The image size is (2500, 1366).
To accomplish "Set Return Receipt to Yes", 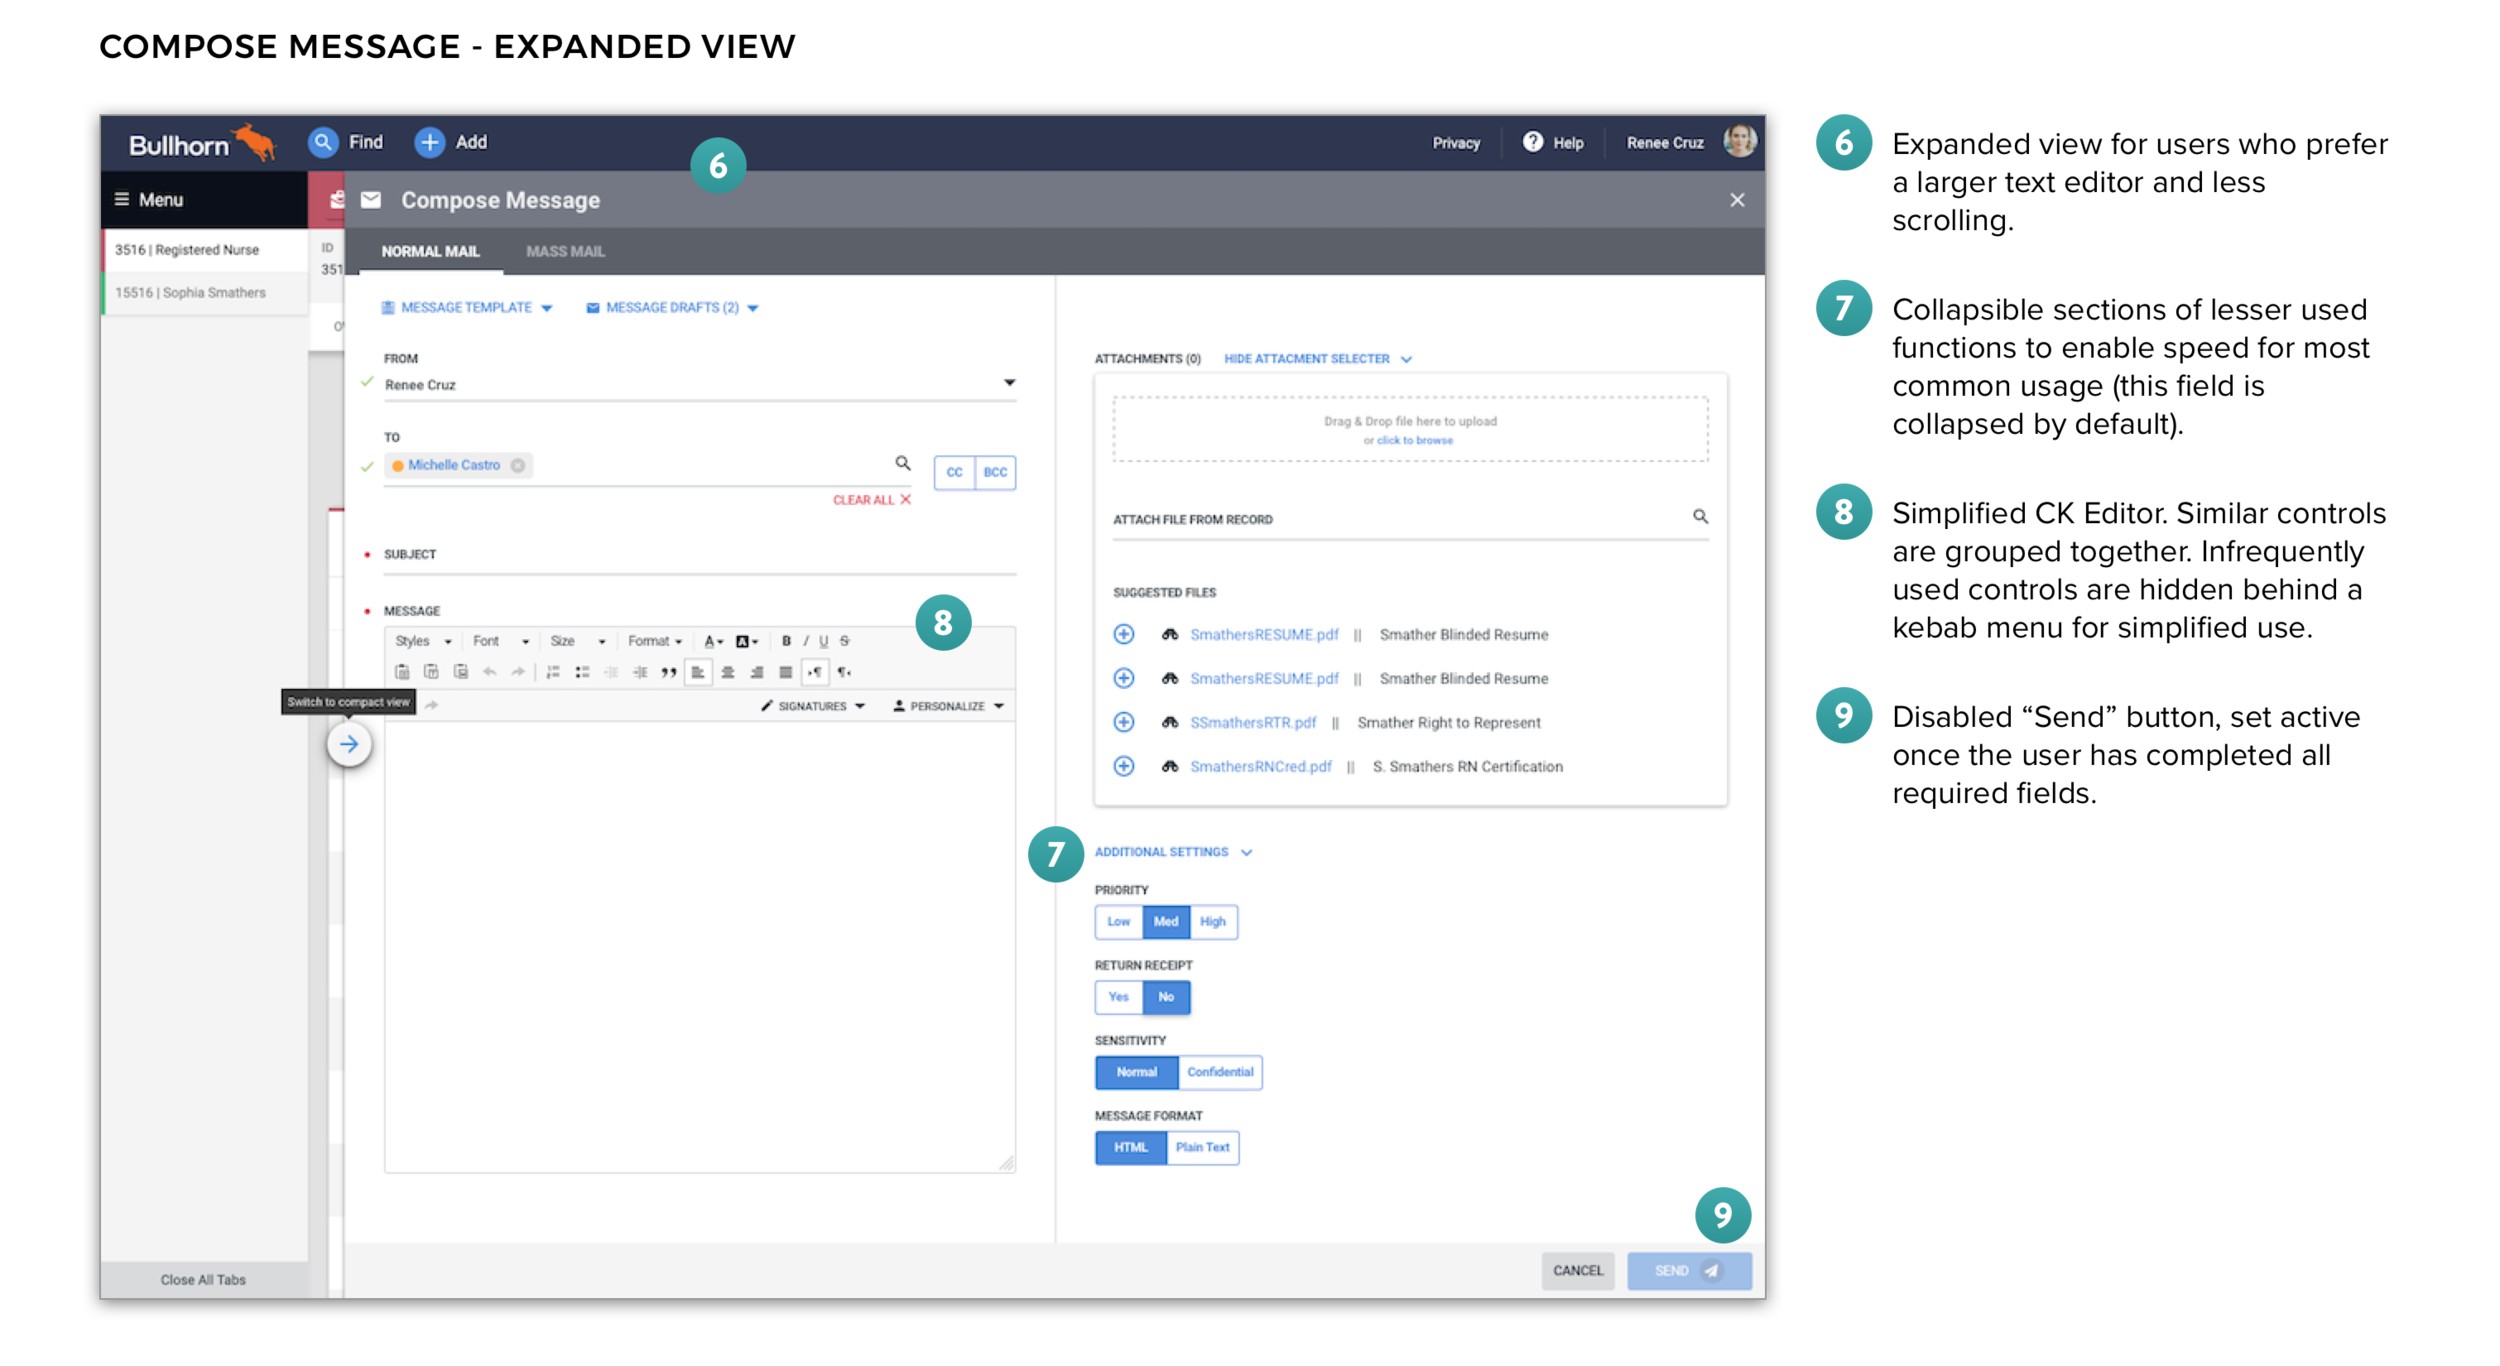I will tap(1119, 997).
